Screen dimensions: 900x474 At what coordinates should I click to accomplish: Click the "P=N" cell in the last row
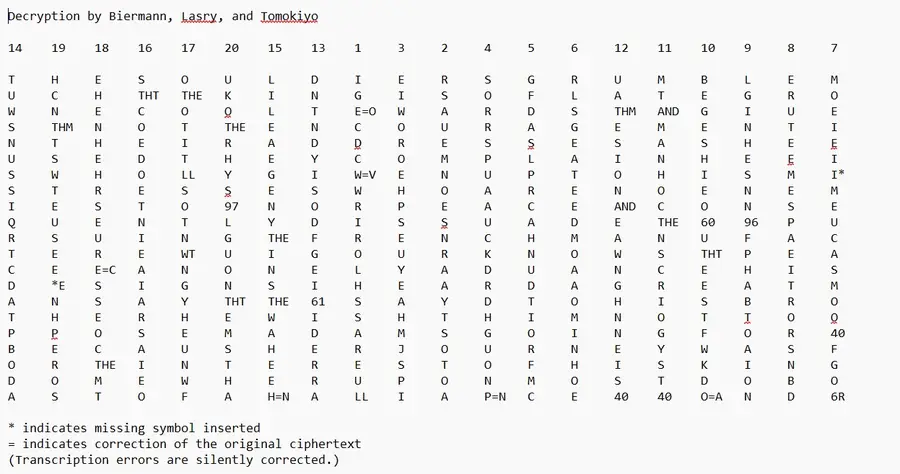494,397
